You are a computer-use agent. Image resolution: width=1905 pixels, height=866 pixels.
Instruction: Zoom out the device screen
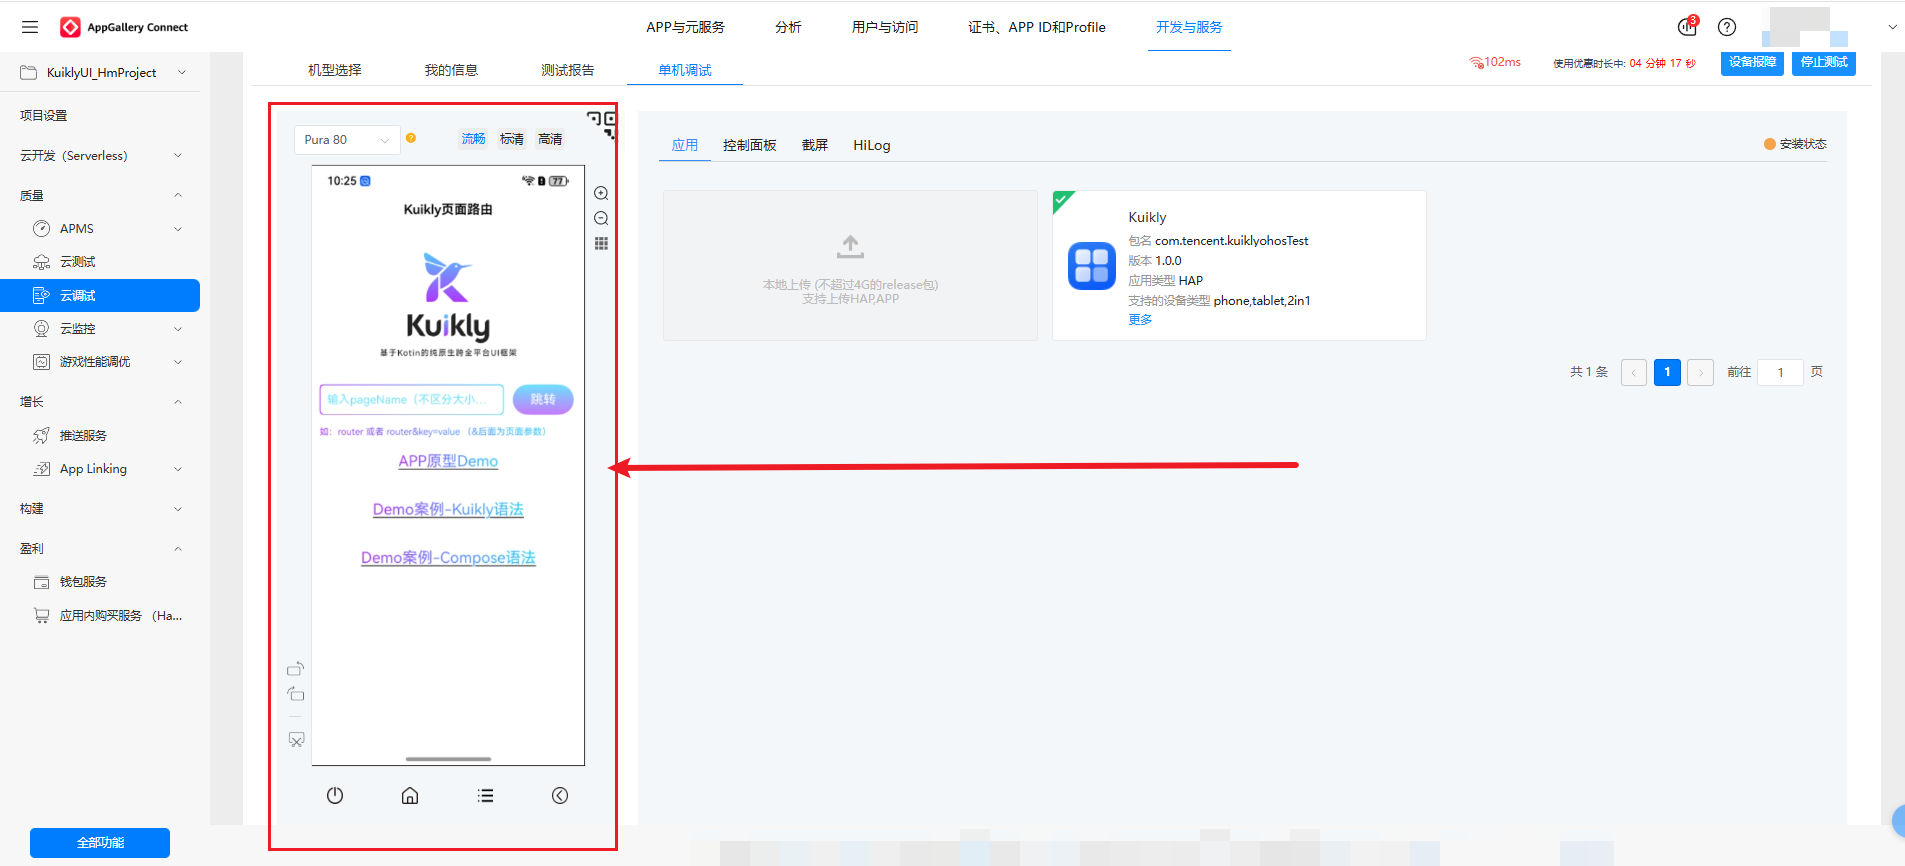click(601, 218)
